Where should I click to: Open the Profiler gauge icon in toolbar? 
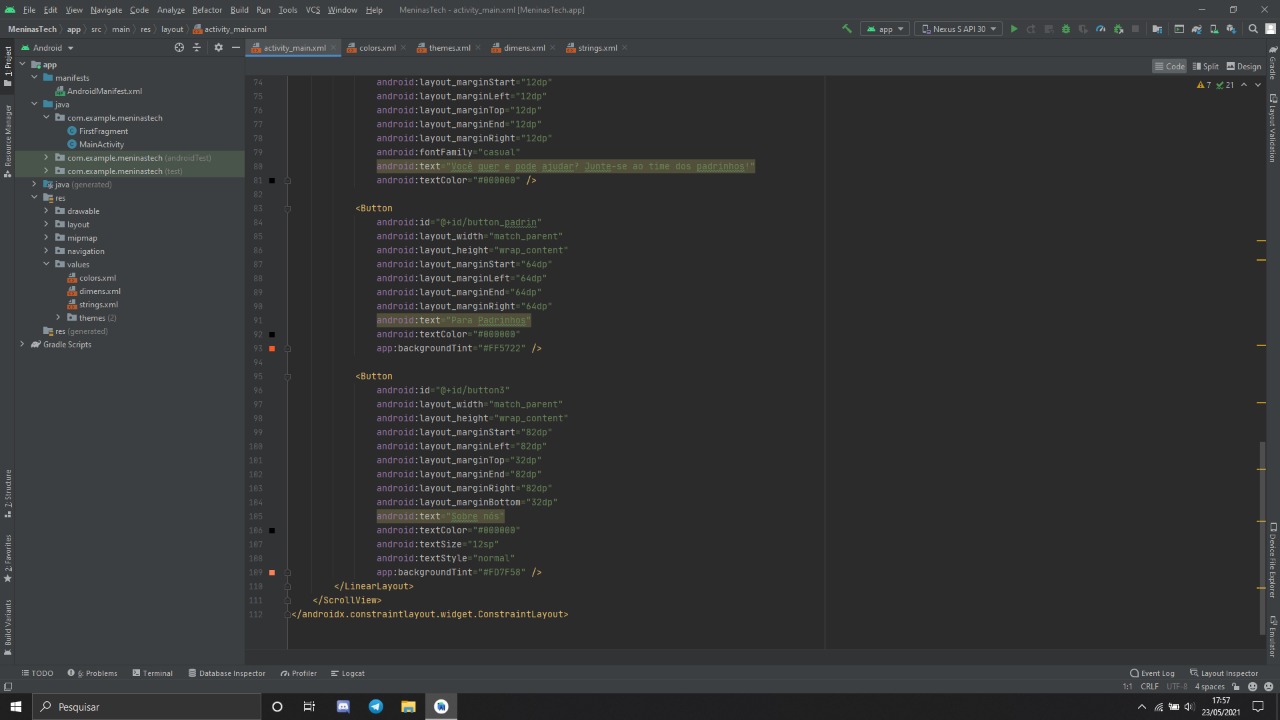click(x=1100, y=29)
